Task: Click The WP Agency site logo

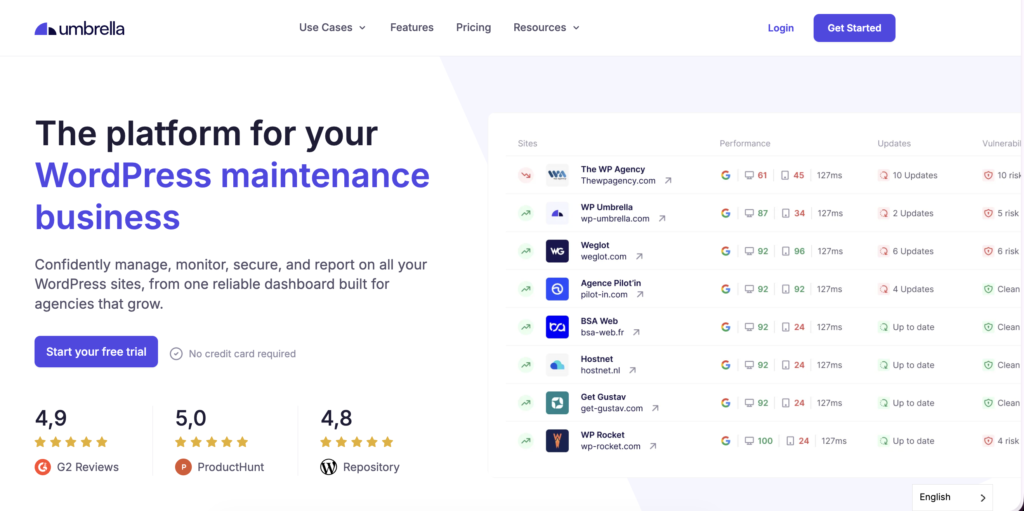Action: (557, 175)
